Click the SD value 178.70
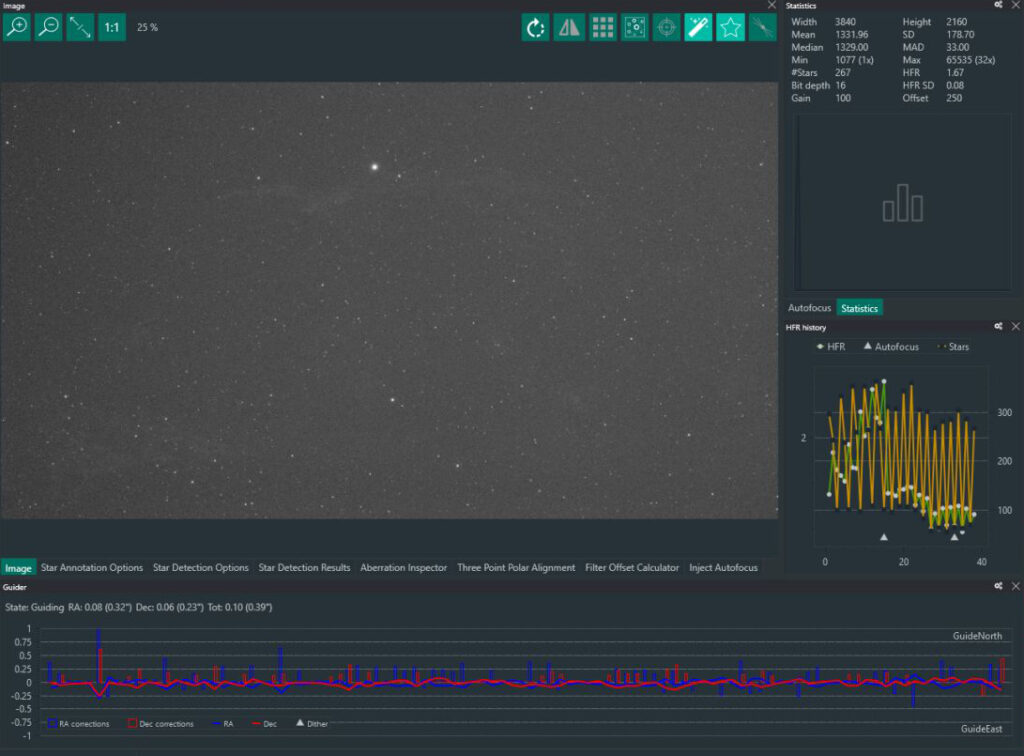This screenshot has width=1024, height=756. tap(960, 35)
